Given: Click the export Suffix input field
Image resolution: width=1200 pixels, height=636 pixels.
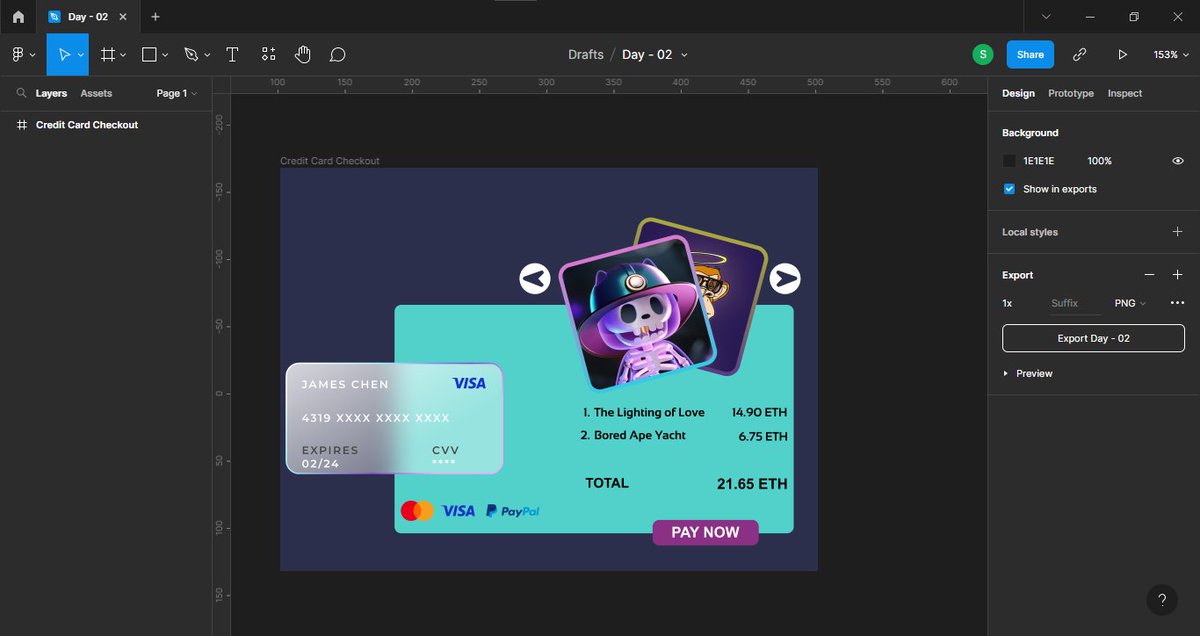Looking at the screenshot, I should pyautogui.click(x=1074, y=303).
